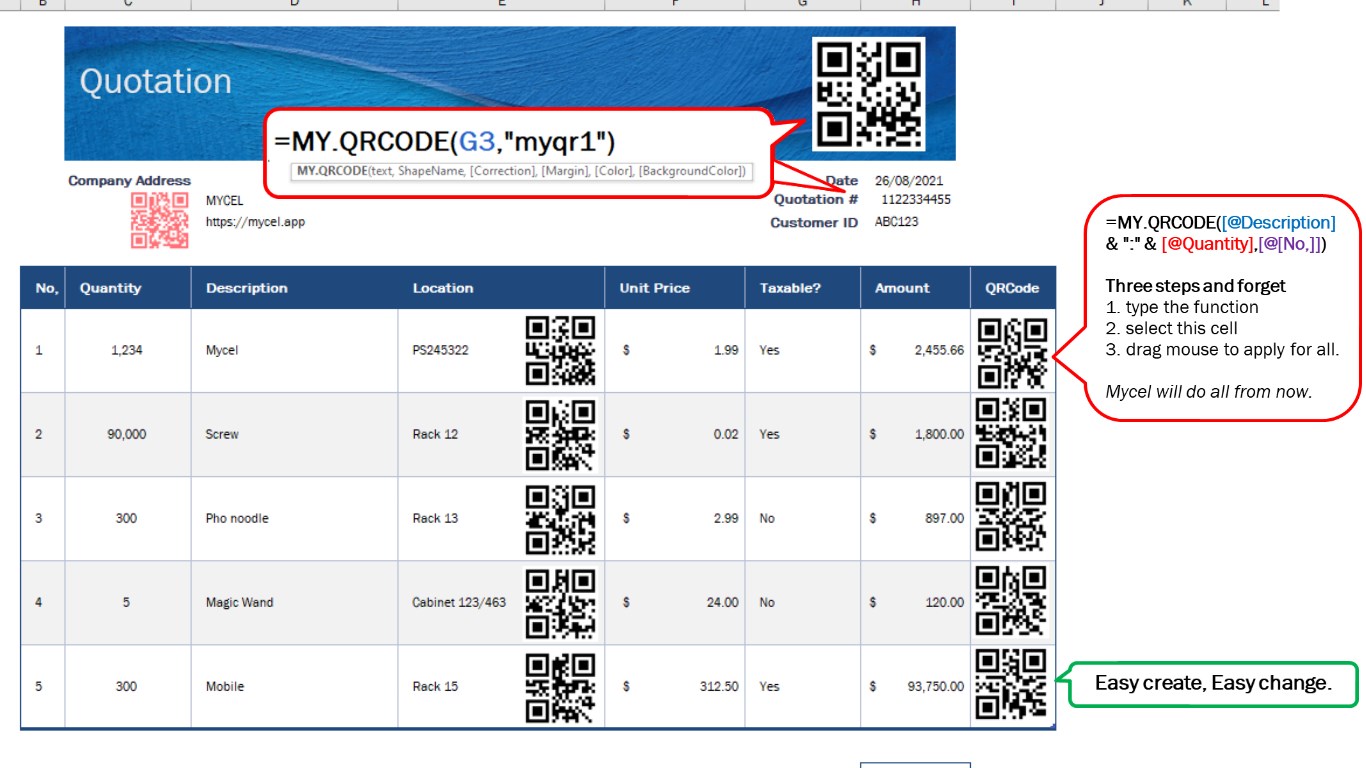
Task: Click the Taxable? column header
Action: (803, 288)
